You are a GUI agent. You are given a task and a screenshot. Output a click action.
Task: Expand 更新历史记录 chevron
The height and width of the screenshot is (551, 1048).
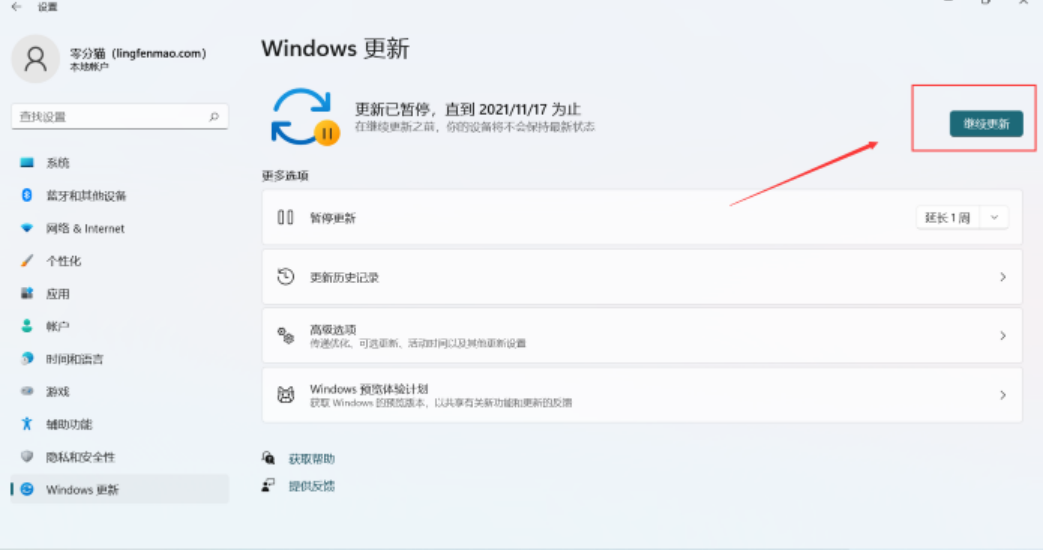pyautogui.click(x=1003, y=277)
